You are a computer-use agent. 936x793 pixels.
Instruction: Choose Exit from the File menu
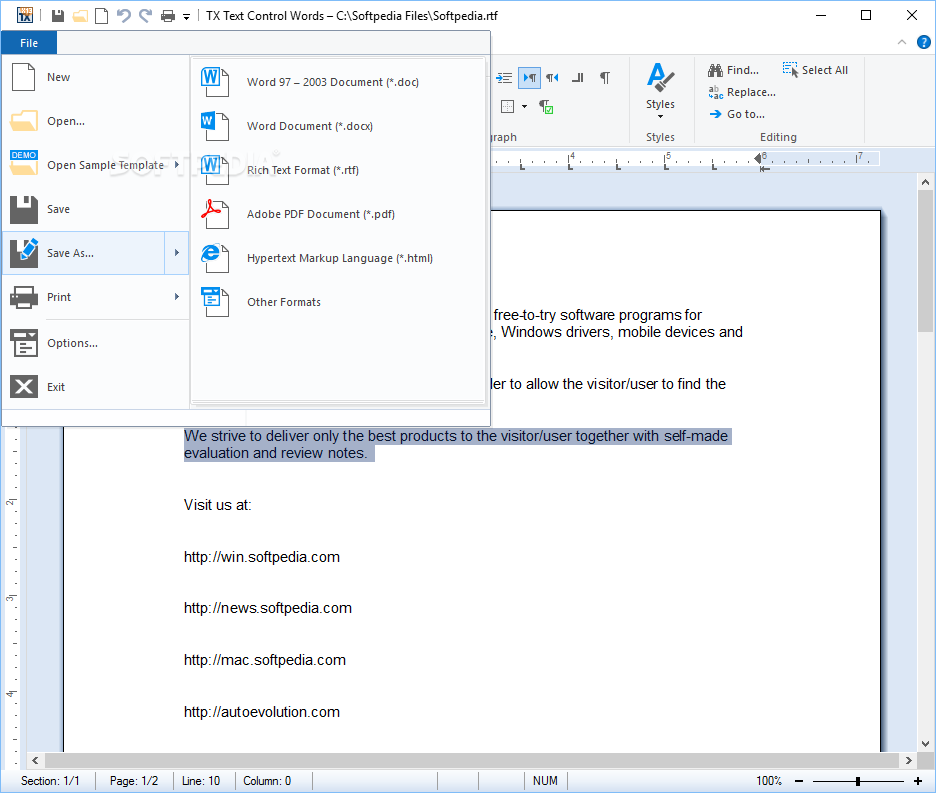point(96,387)
